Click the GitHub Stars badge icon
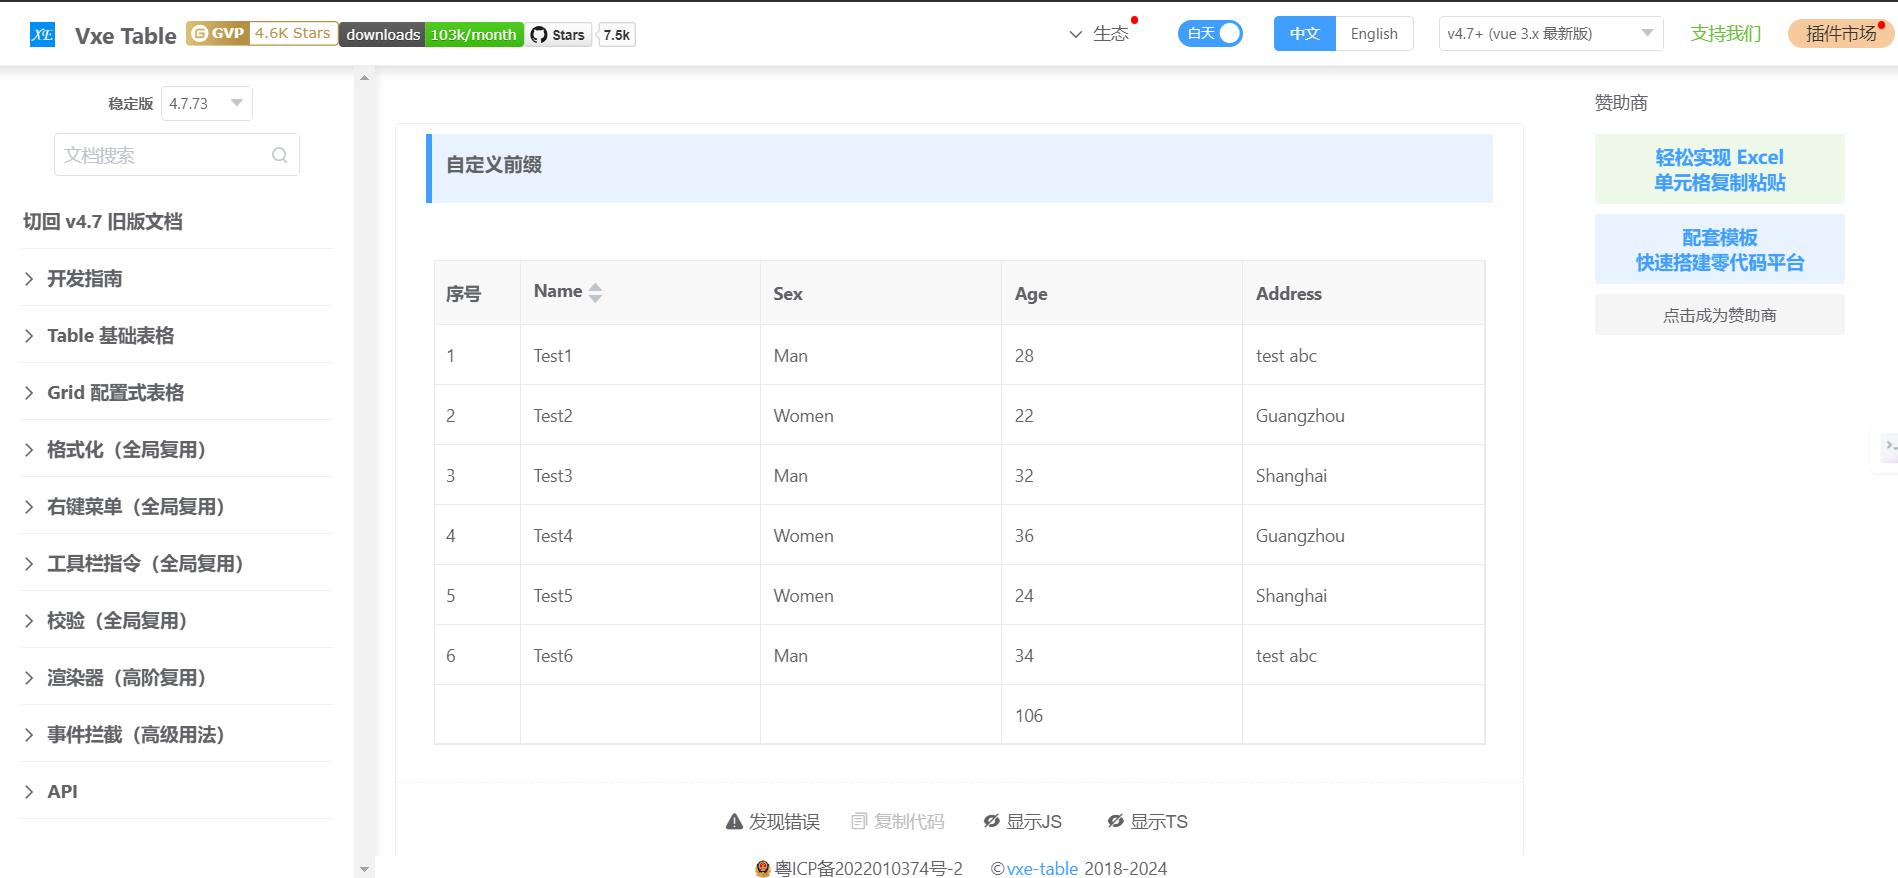Viewport: 1898px width, 878px height. pyautogui.click(x=539, y=35)
